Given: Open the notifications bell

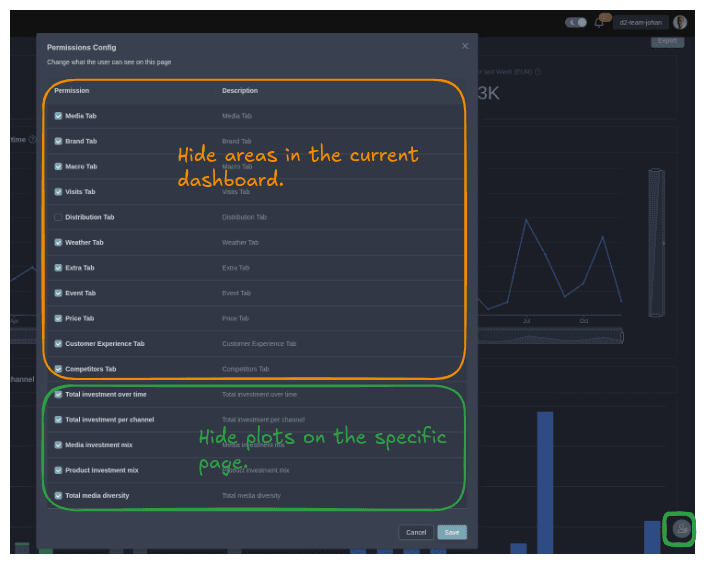Looking at the screenshot, I should tap(599, 22).
